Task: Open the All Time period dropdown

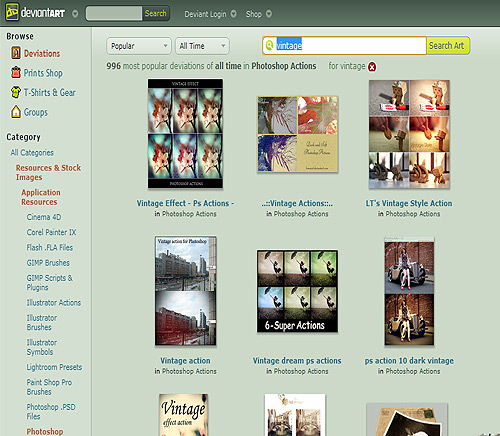Action: [x=202, y=46]
